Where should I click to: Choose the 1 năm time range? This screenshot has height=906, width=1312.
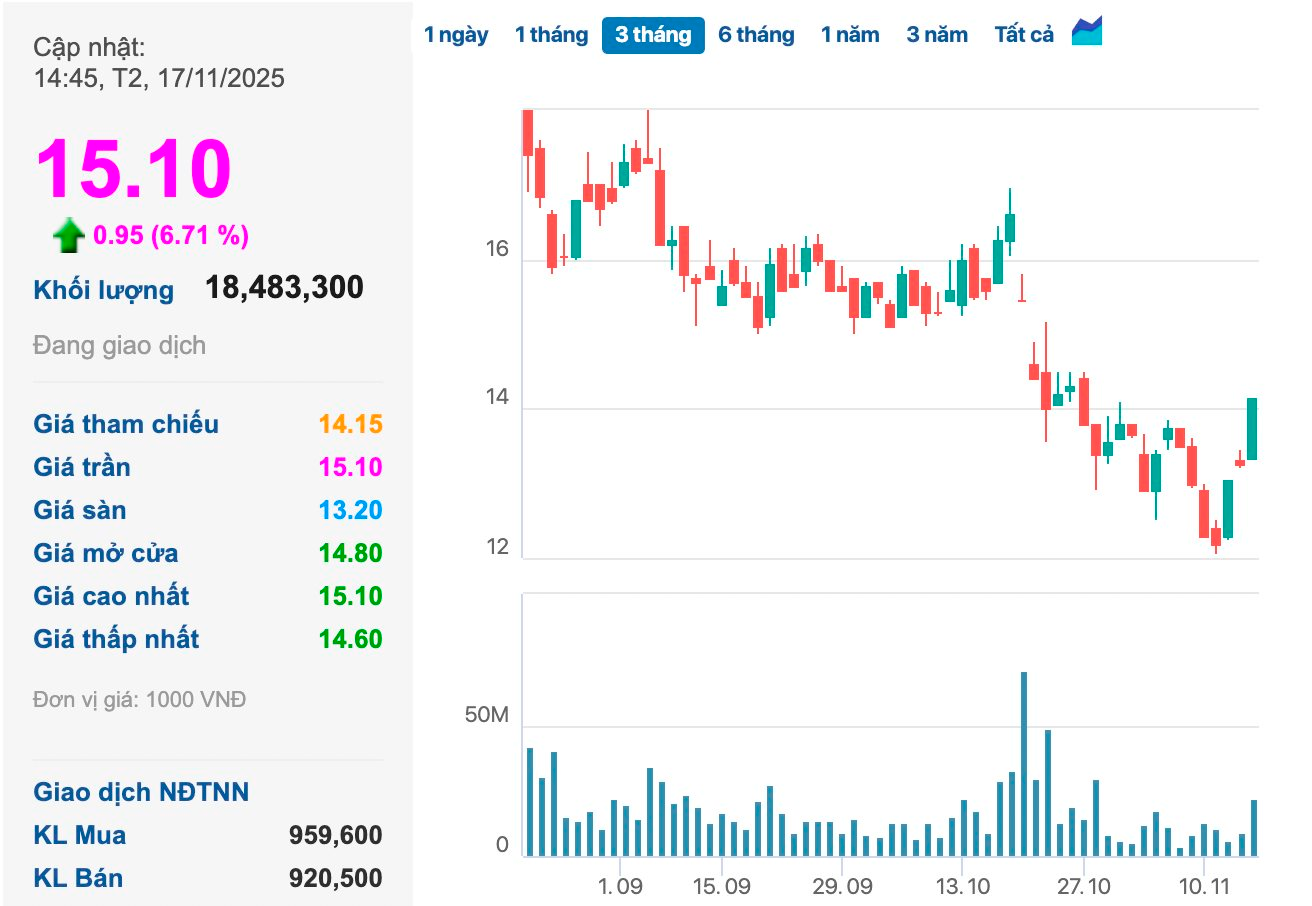[x=850, y=35]
